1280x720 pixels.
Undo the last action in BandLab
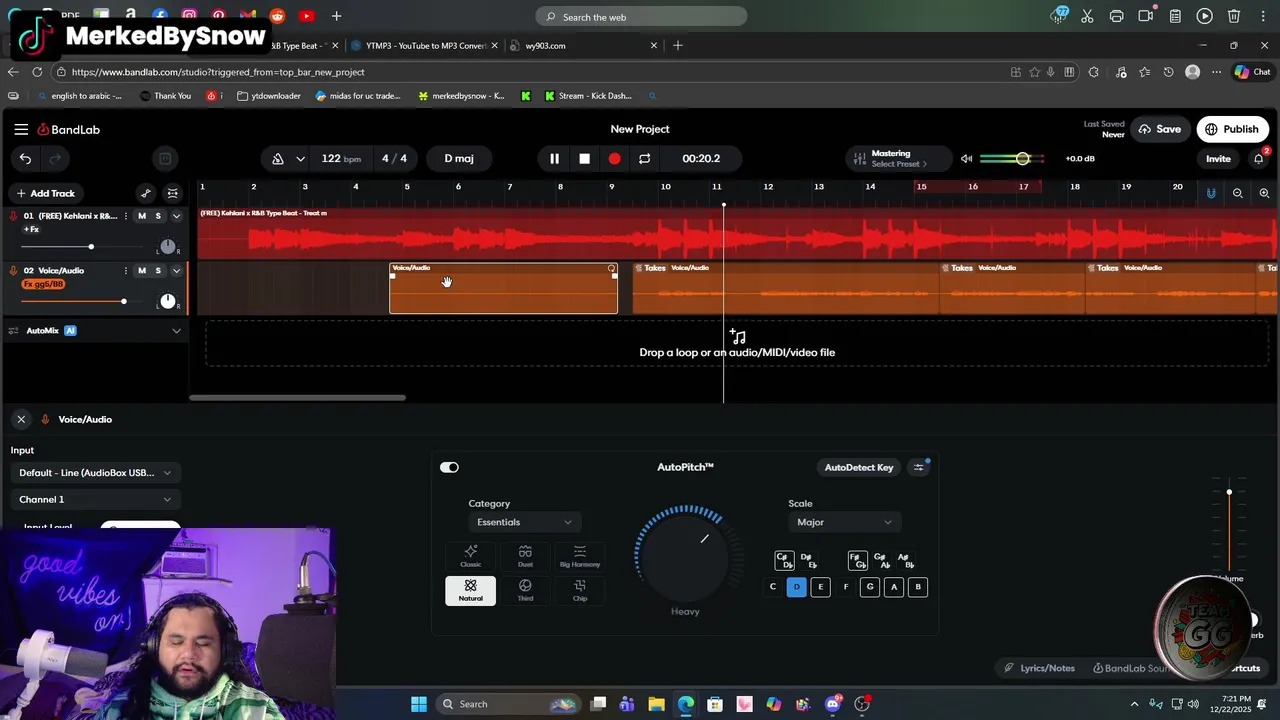pyautogui.click(x=25, y=158)
